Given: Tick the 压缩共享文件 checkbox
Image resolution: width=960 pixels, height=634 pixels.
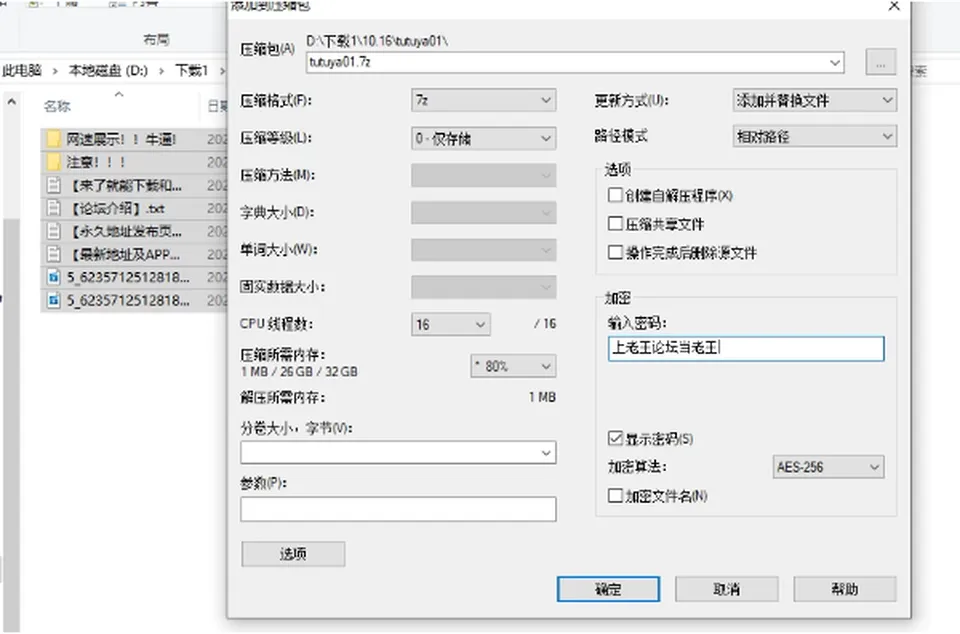Looking at the screenshot, I should point(615,224).
